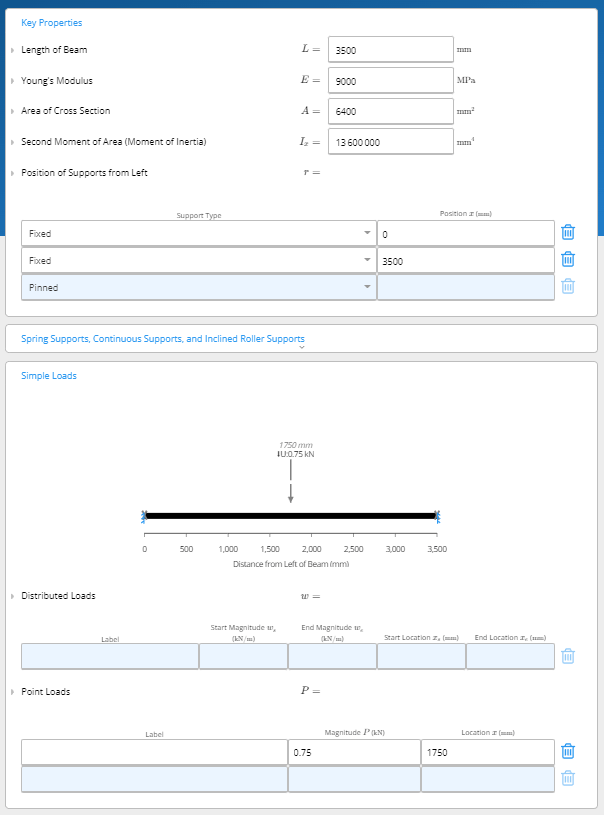604x815 pixels.
Task: Open the second Fixed support type dropdown
Action: 367,260
